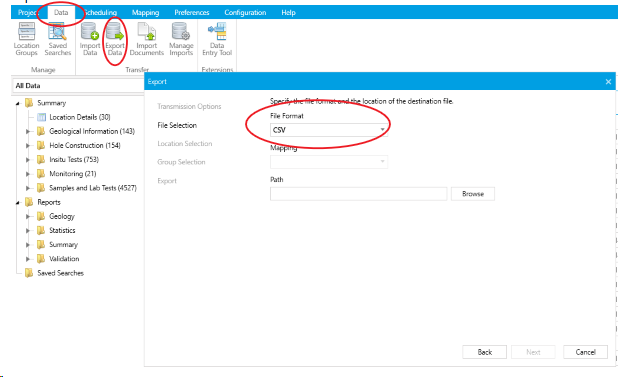Open the Preferences tab
638x377 pixels.
tap(192, 13)
